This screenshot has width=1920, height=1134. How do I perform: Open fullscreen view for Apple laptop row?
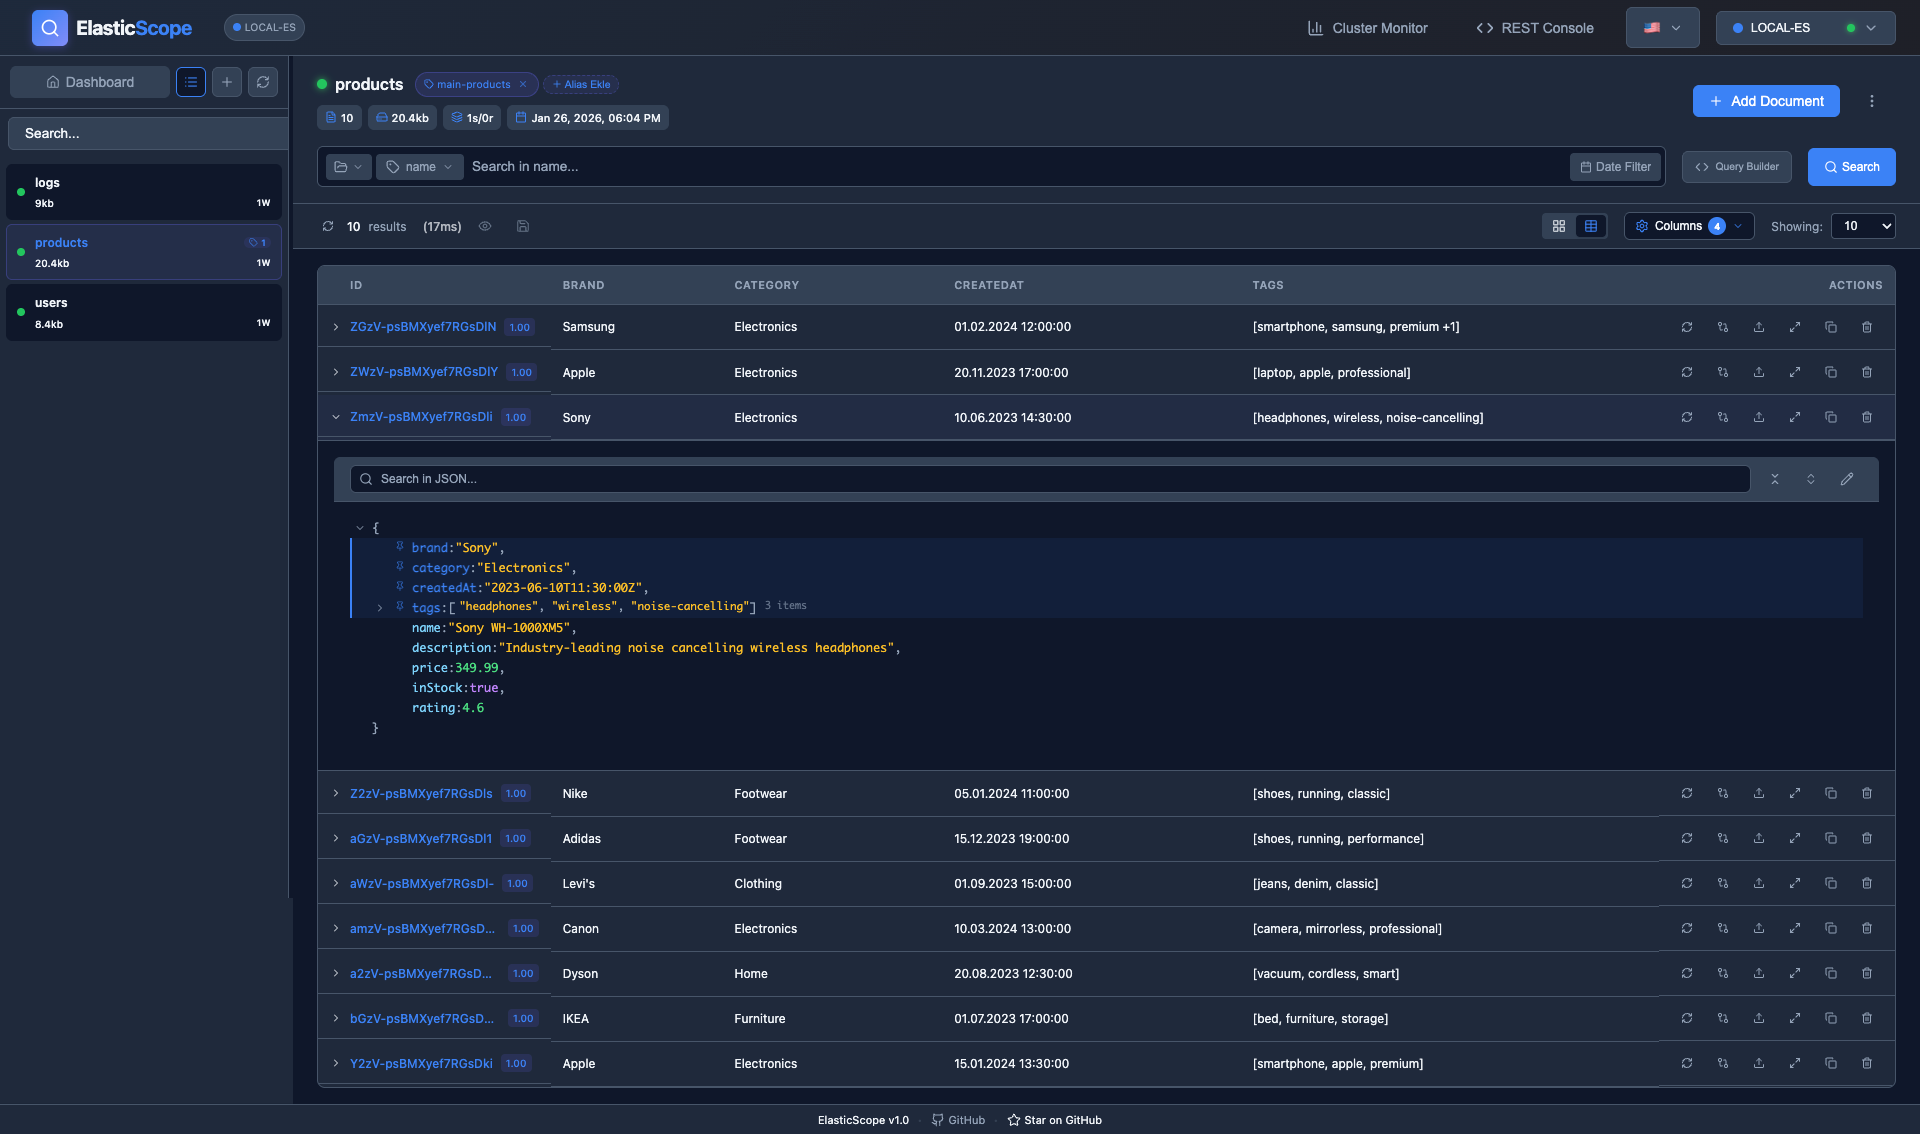pyautogui.click(x=1794, y=372)
